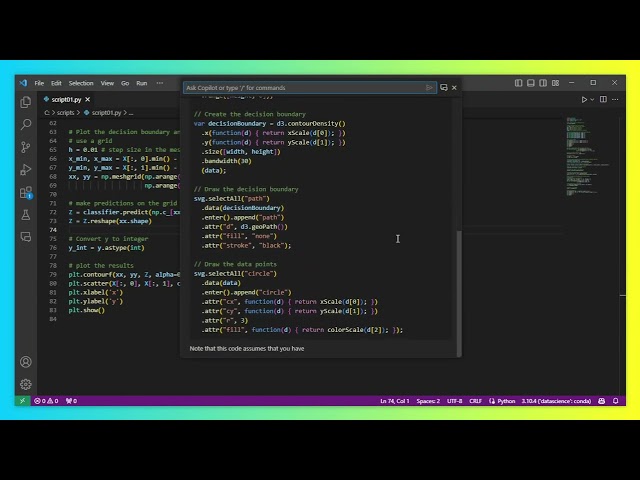Open the Run and Debug view
640x480 pixels.
coord(26,169)
